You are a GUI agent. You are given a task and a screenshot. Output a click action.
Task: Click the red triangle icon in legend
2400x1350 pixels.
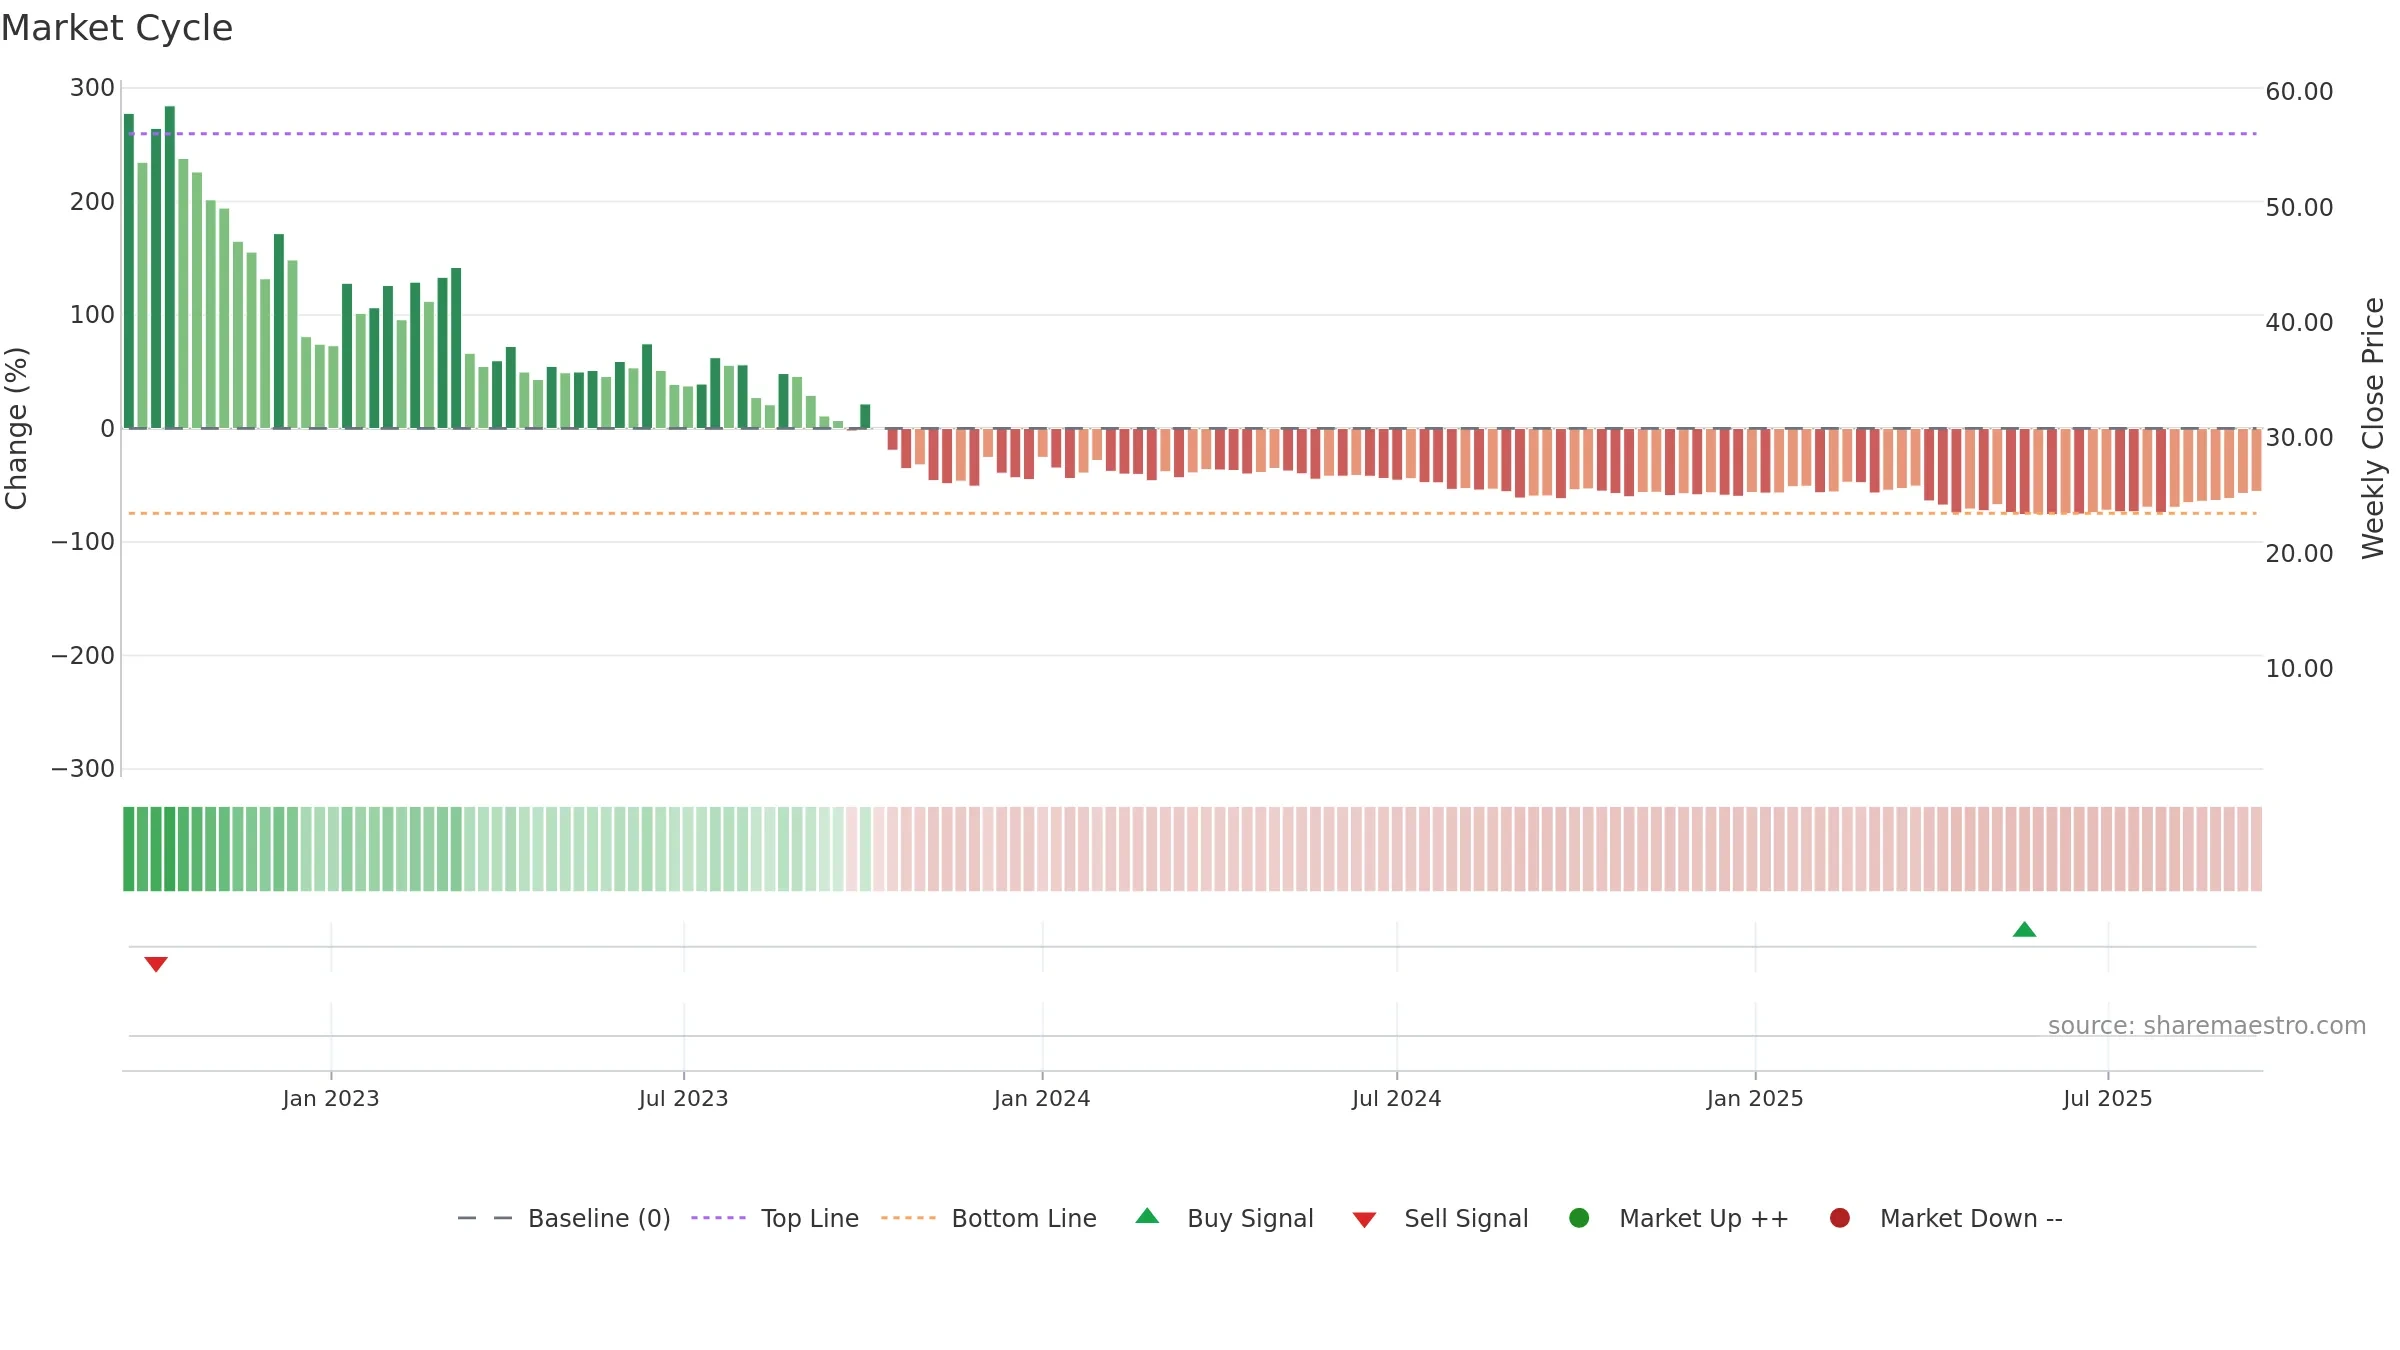[x=1364, y=1220]
